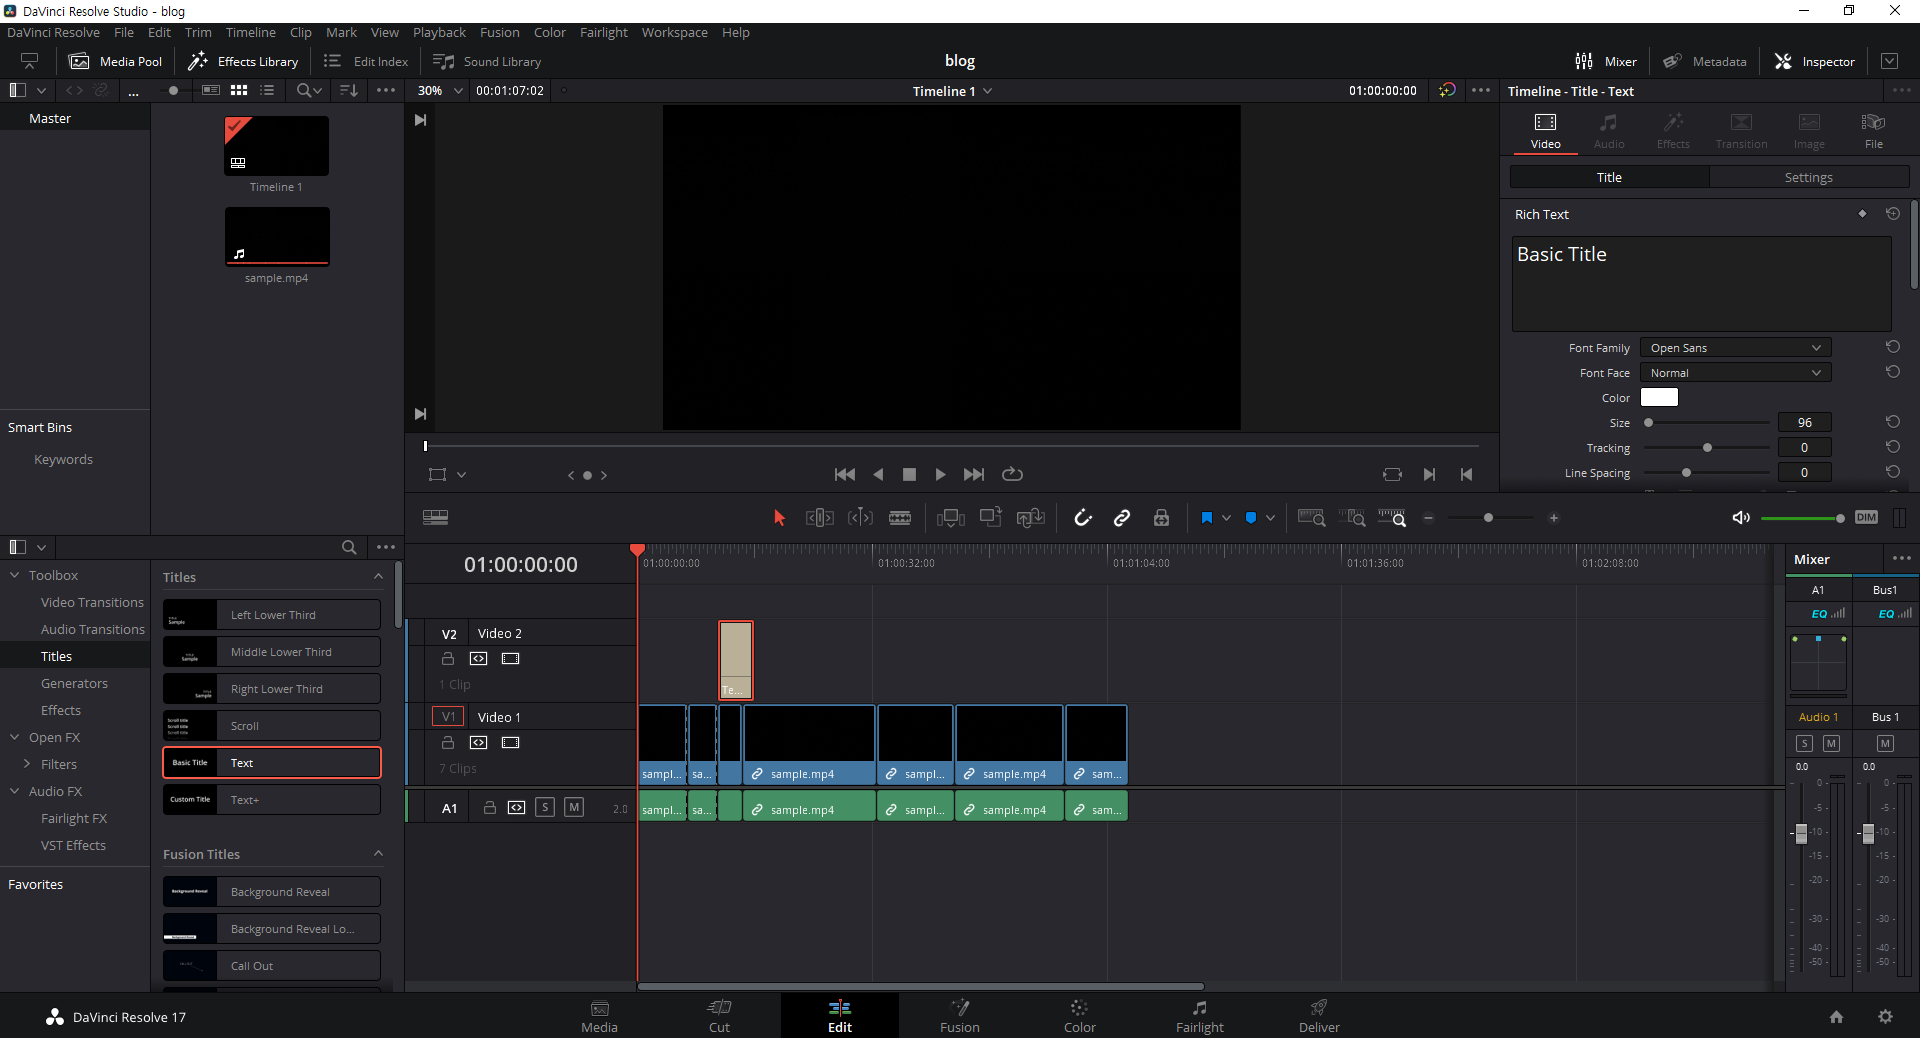
Task: Expand the Filters tree item
Action: click(x=27, y=764)
